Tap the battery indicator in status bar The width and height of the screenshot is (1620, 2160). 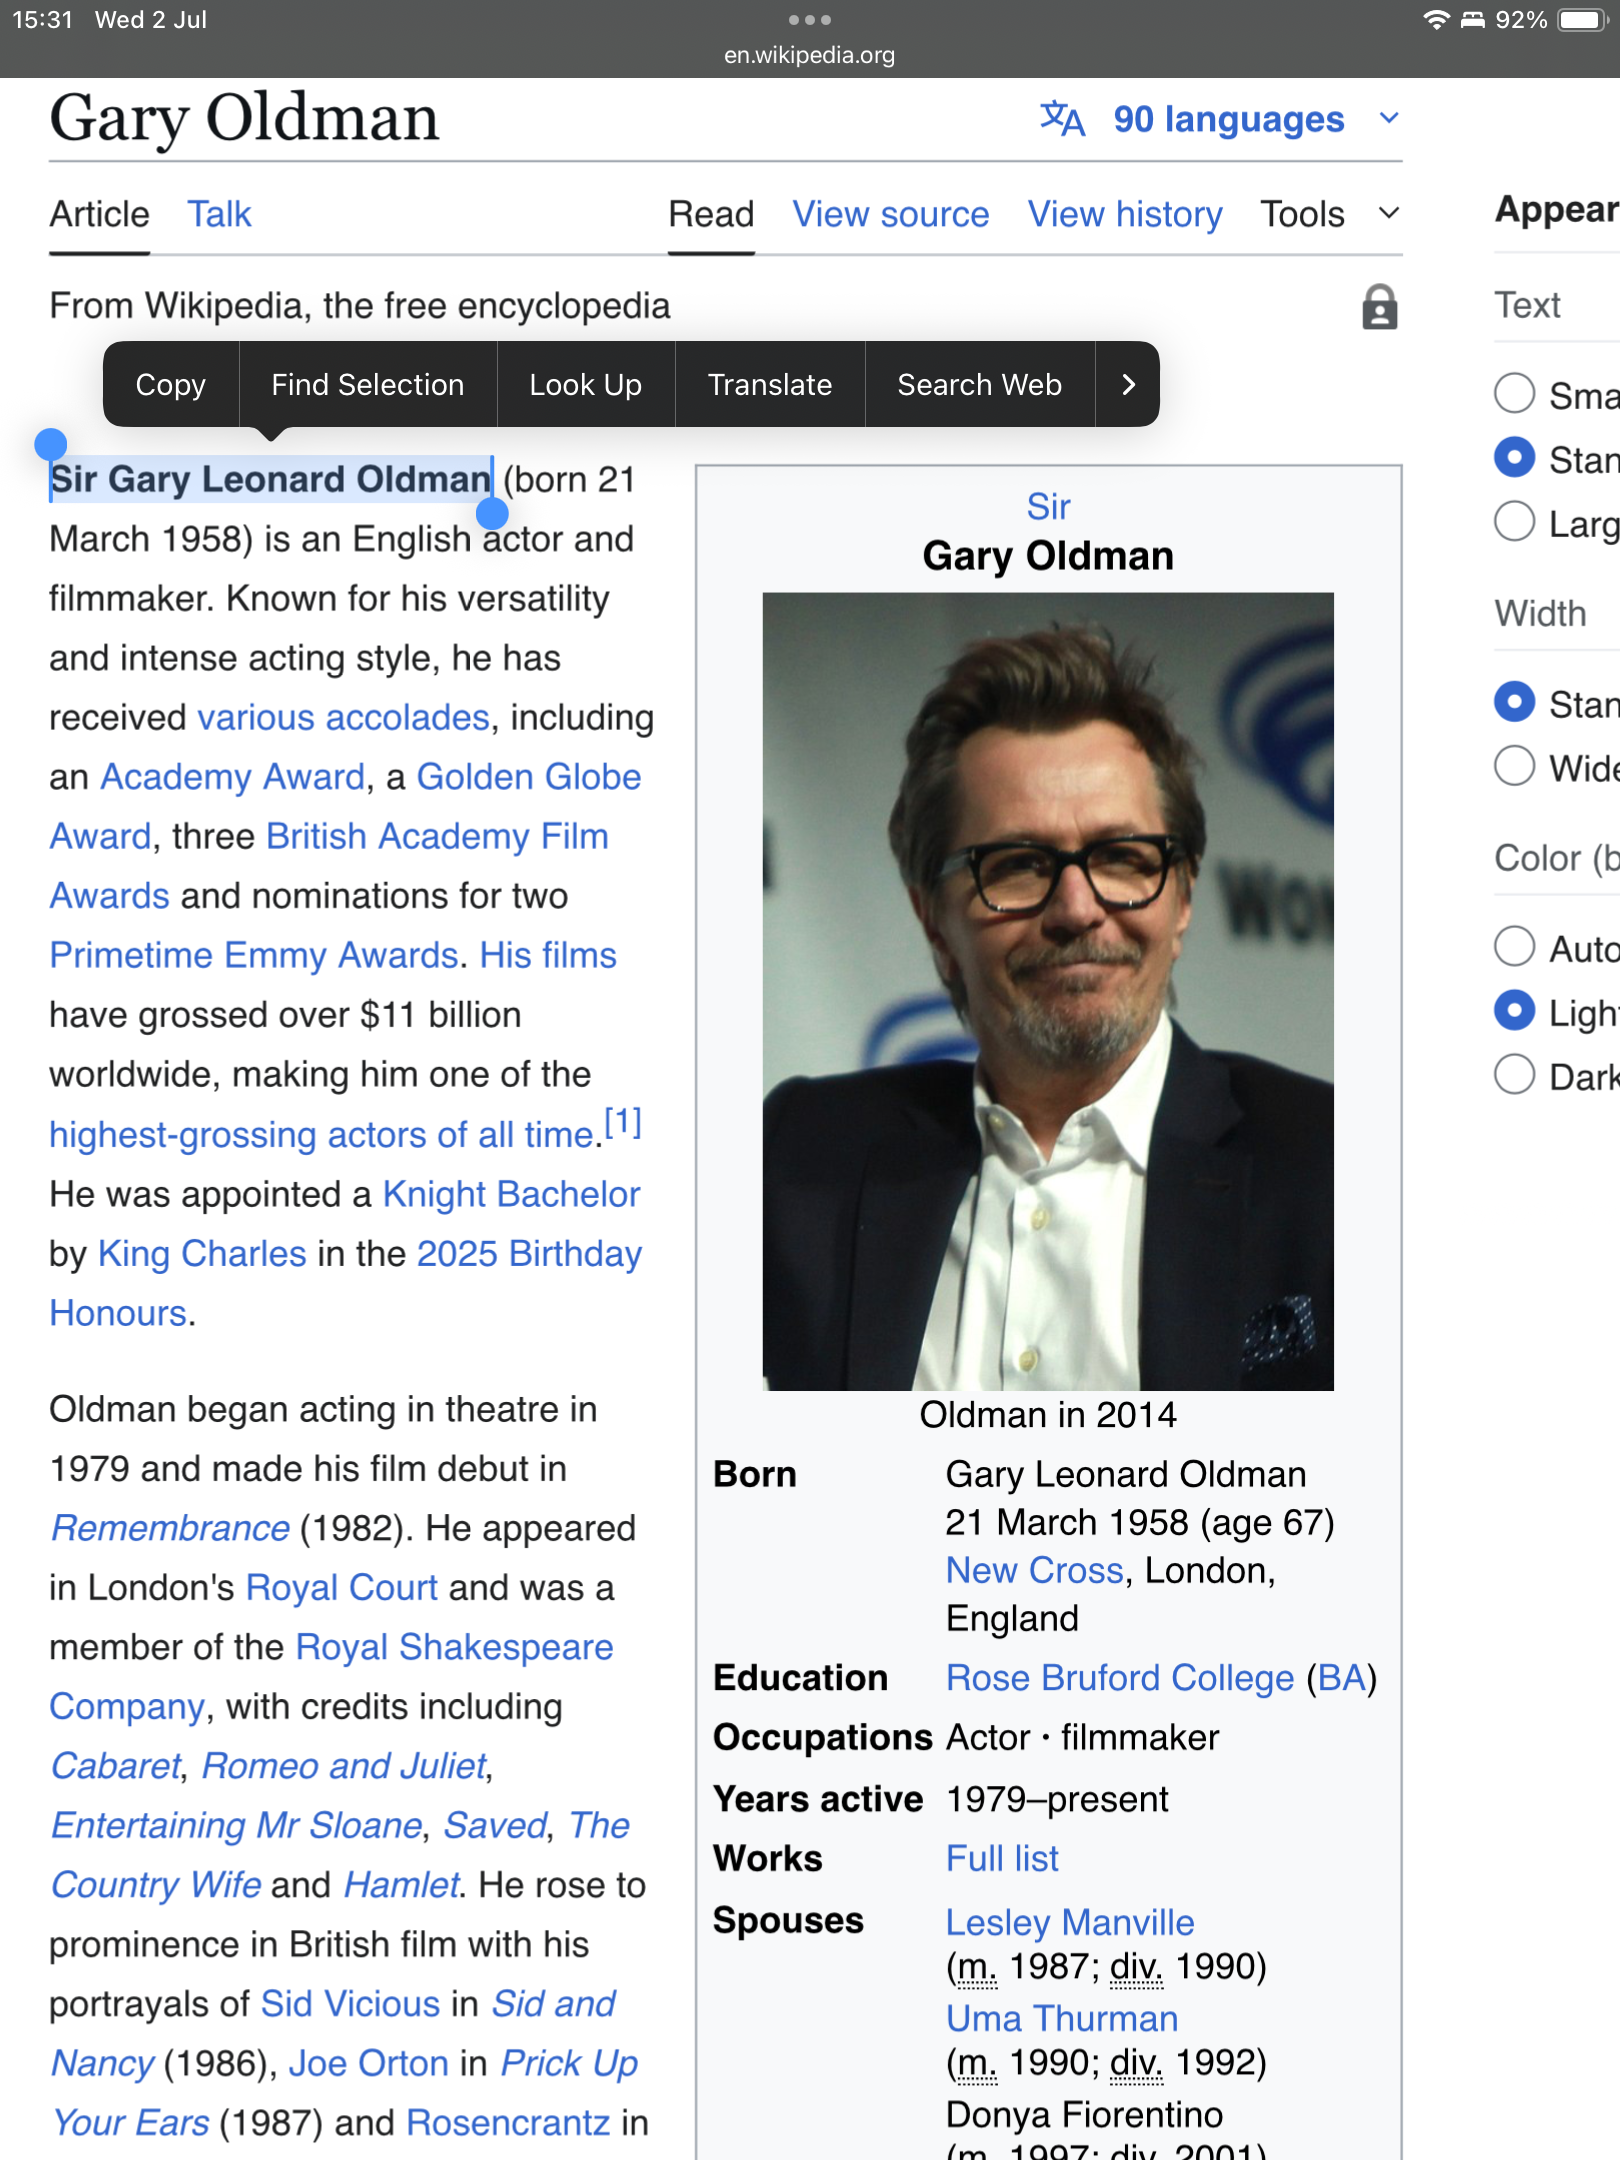[1583, 20]
